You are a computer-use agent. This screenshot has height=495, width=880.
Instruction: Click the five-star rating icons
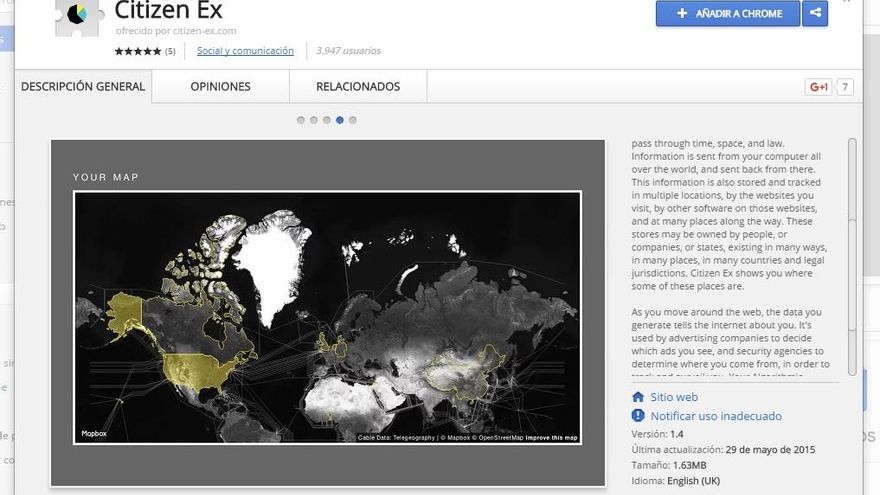137,51
